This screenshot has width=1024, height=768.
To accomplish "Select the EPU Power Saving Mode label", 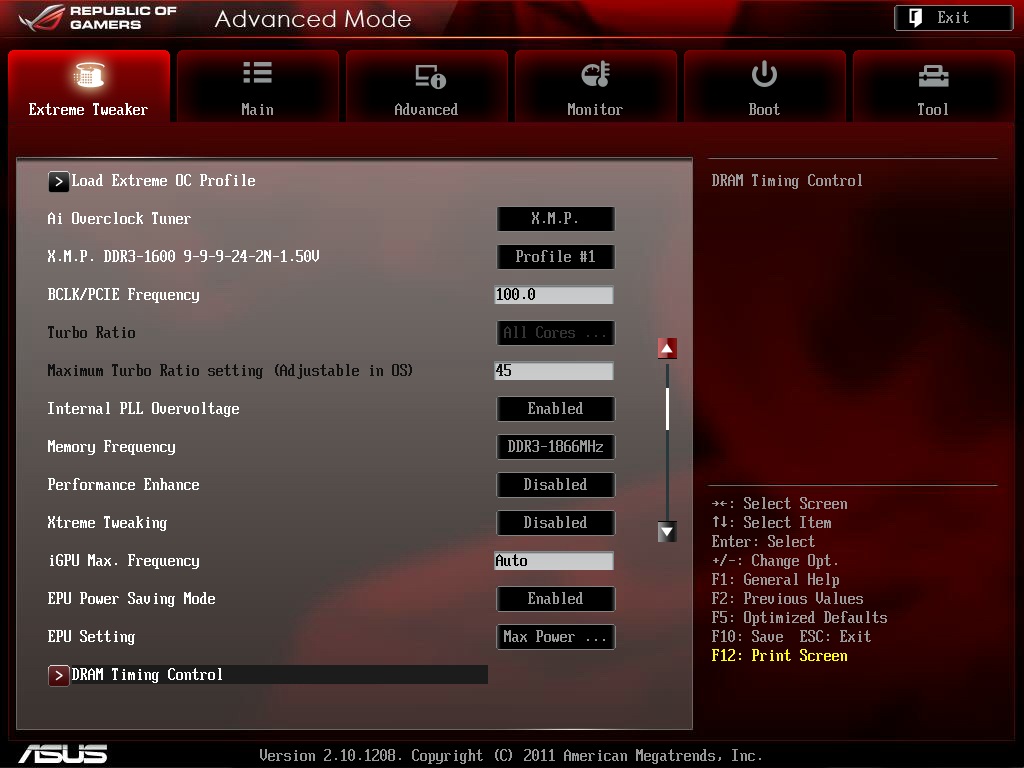I will [131, 599].
